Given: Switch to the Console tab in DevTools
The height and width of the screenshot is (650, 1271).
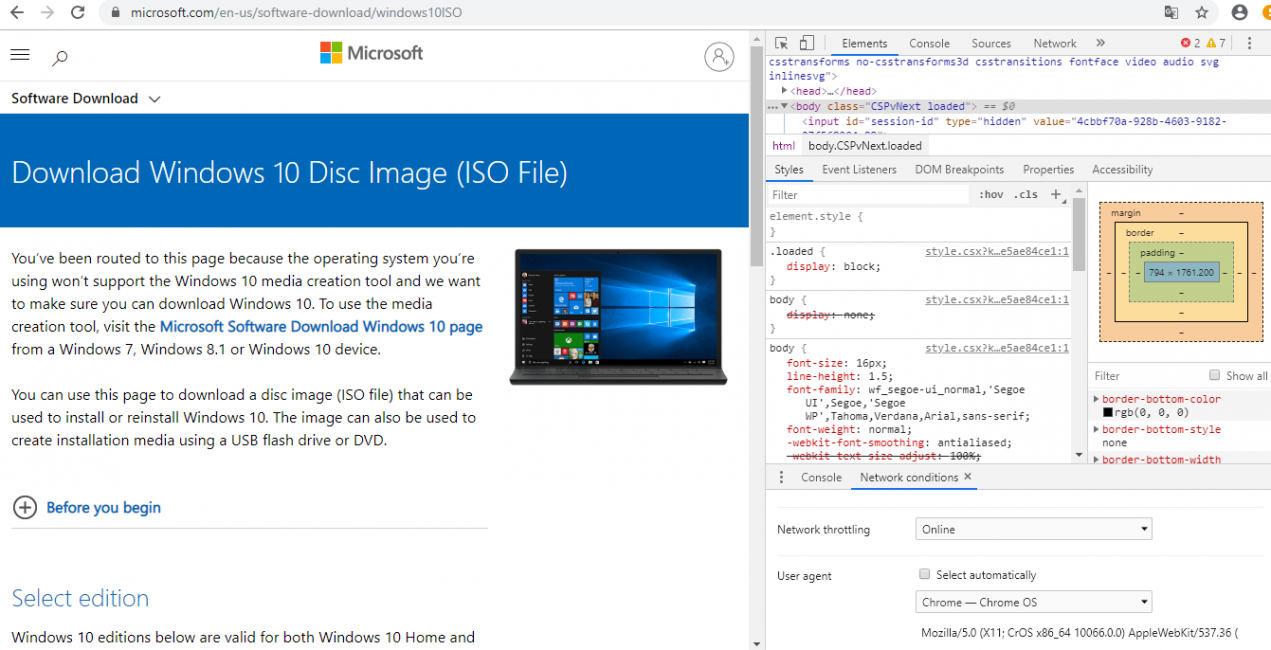Looking at the screenshot, I should (929, 43).
